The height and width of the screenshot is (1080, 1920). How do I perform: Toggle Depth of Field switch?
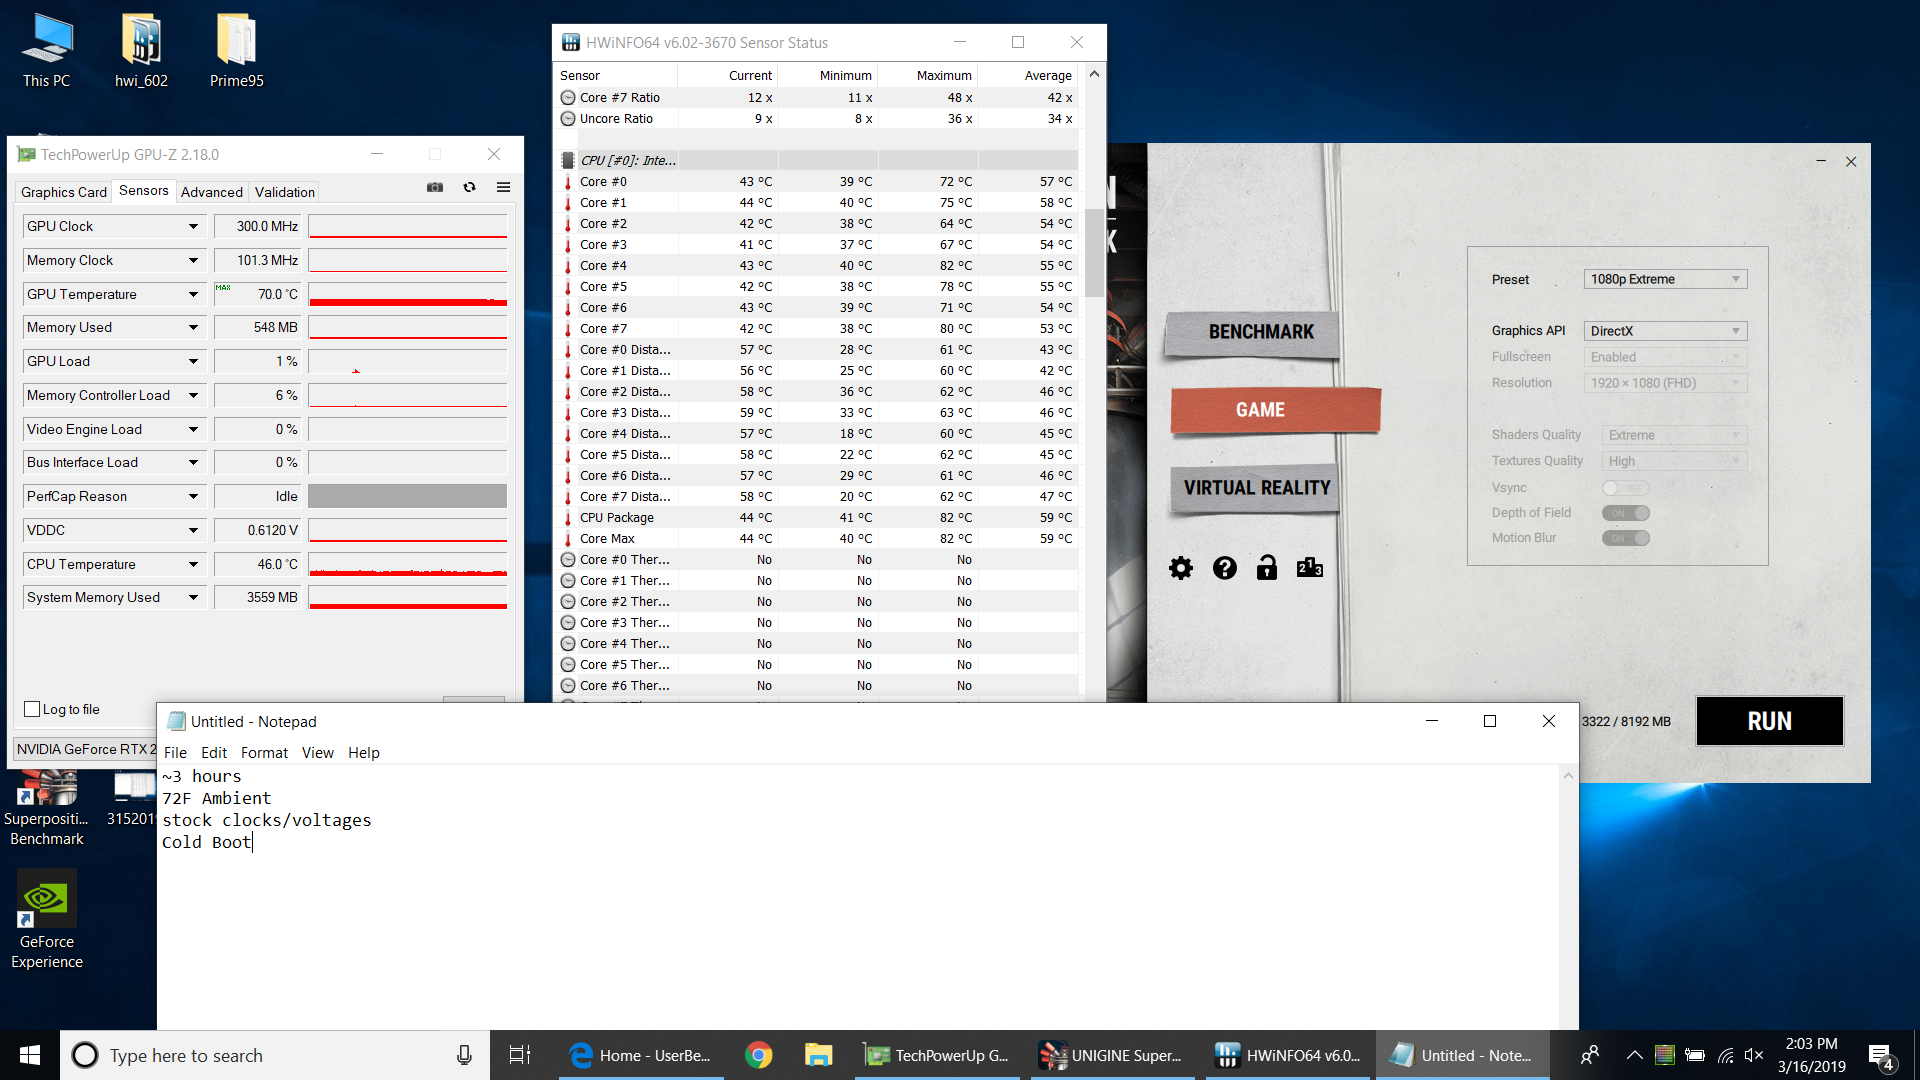1625,513
